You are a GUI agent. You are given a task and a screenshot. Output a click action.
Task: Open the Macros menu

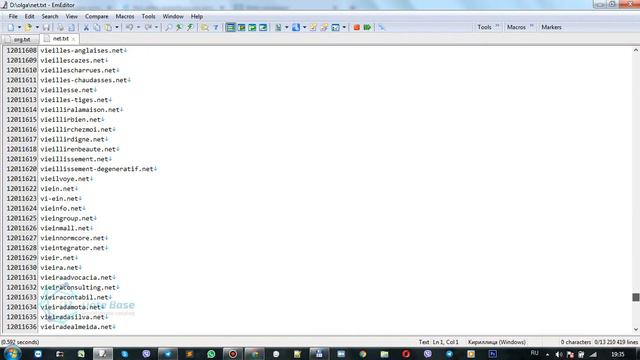[125, 16]
